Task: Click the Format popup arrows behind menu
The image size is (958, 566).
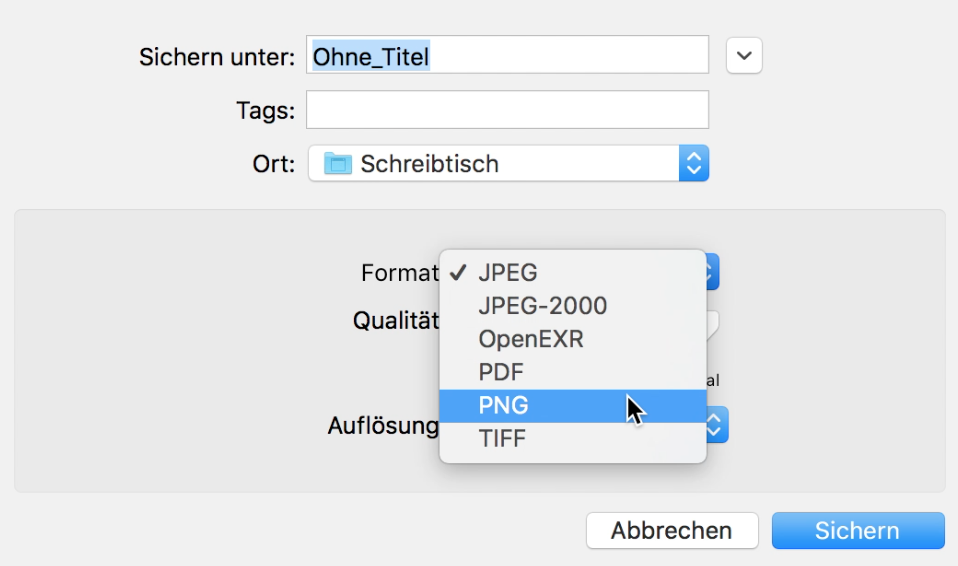Action: click(712, 271)
